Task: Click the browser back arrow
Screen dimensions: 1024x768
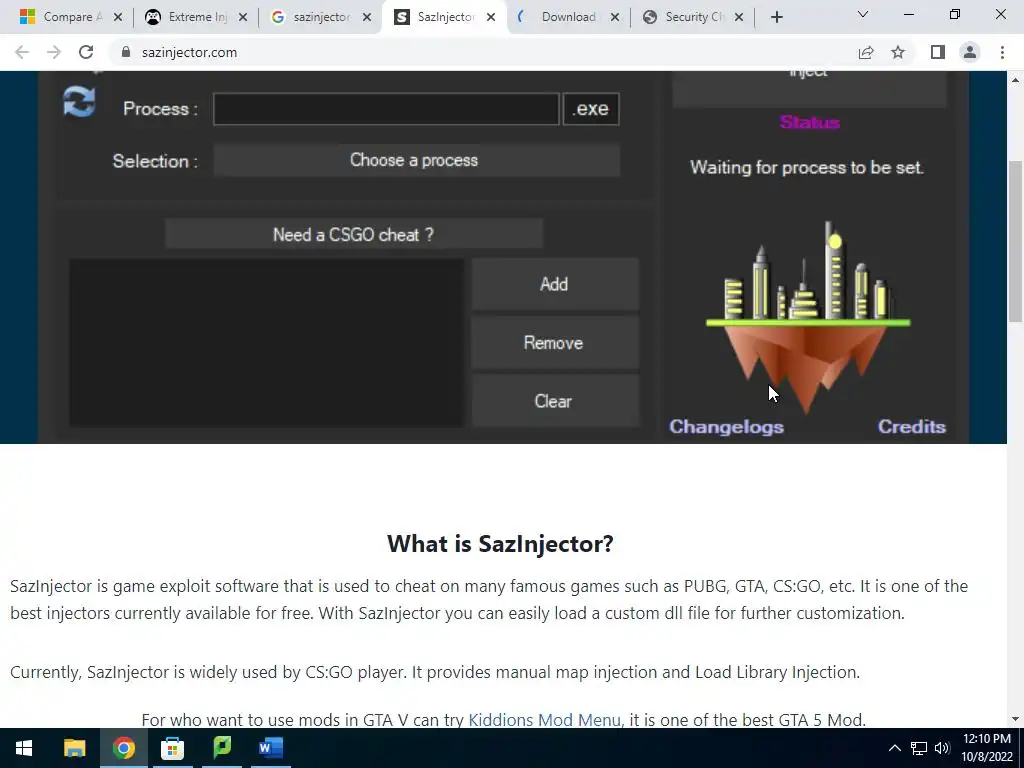Action: click(22, 52)
